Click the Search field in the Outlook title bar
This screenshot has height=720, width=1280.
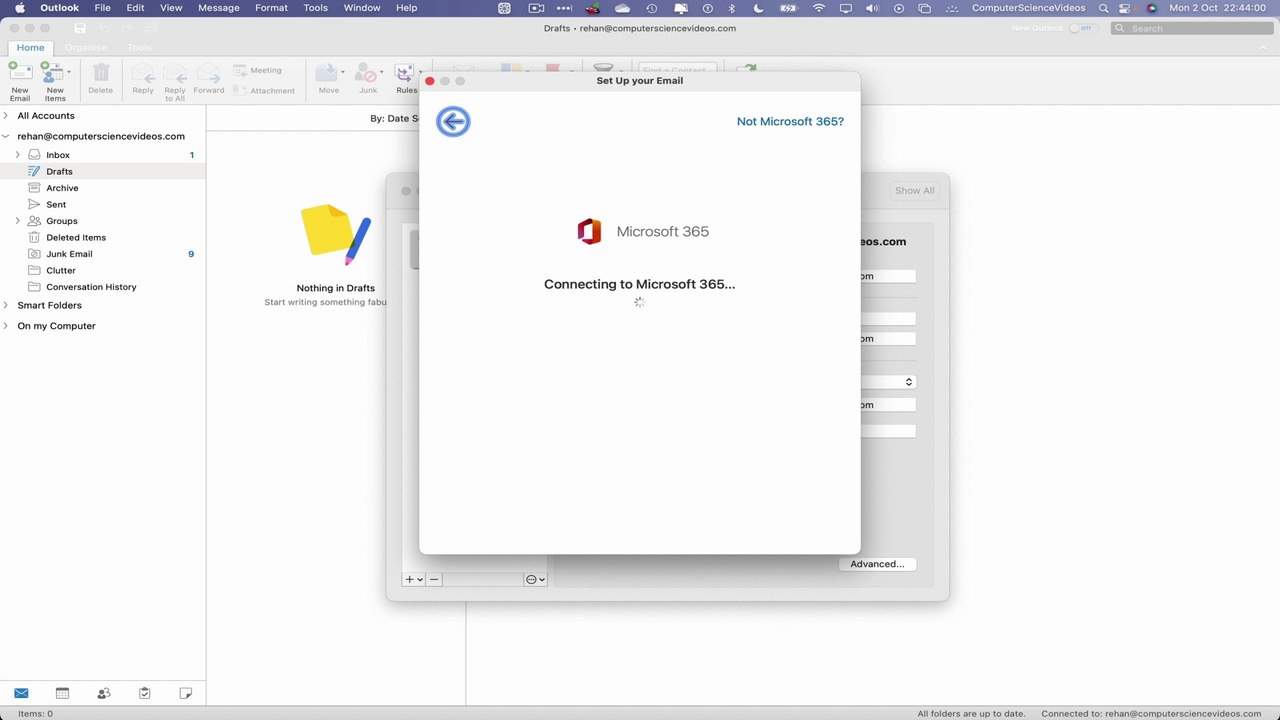tap(1193, 28)
